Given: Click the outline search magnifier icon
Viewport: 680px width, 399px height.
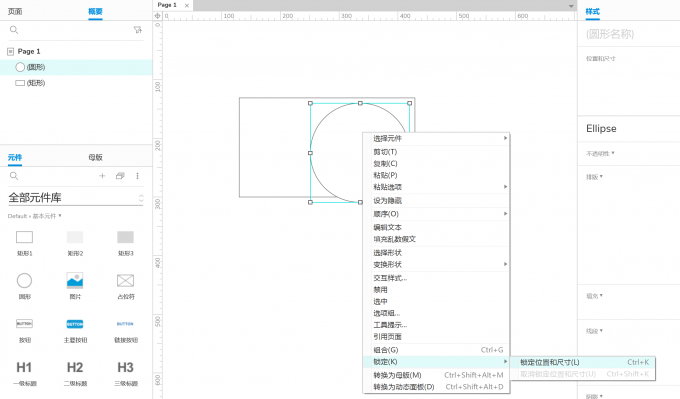Looking at the screenshot, I should pyautogui.click(x=14, y=30).
